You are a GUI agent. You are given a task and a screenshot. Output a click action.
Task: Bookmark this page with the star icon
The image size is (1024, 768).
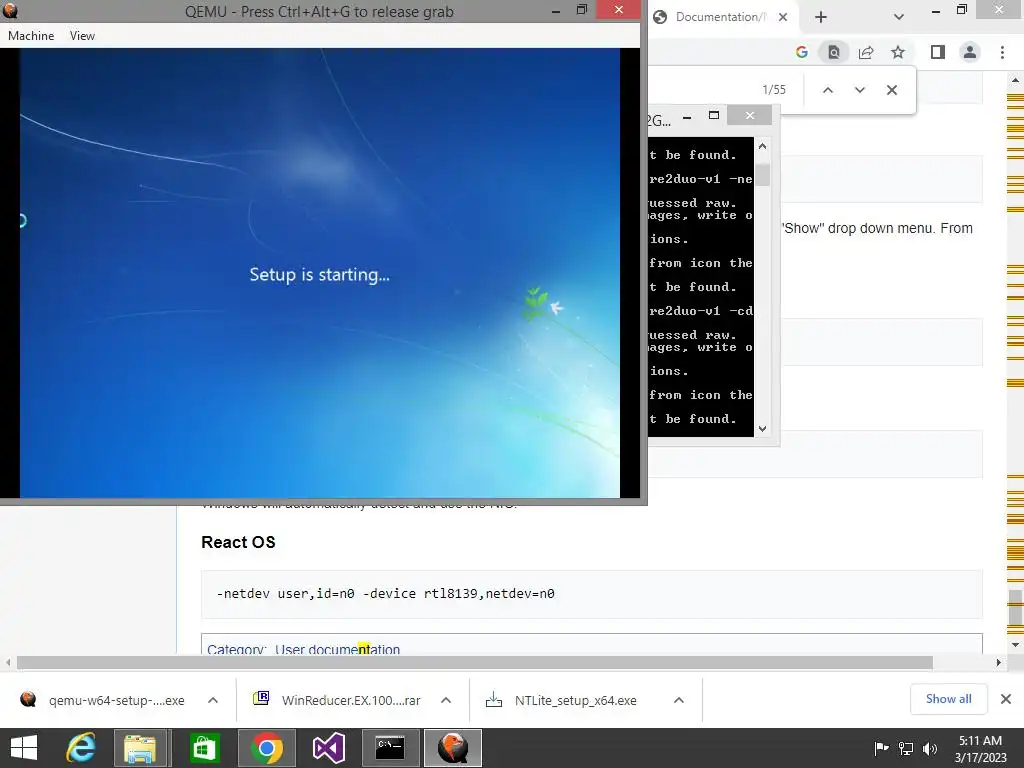[x=898, y=52]
